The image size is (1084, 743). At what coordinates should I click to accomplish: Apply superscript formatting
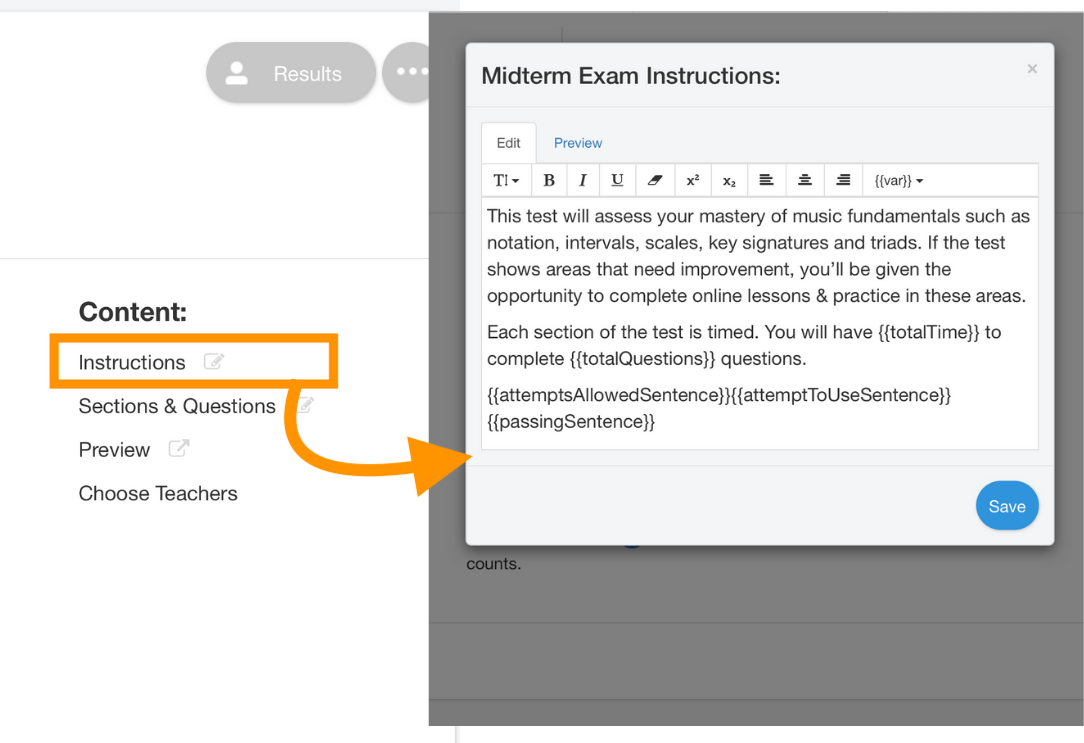[x=693, y=180]
